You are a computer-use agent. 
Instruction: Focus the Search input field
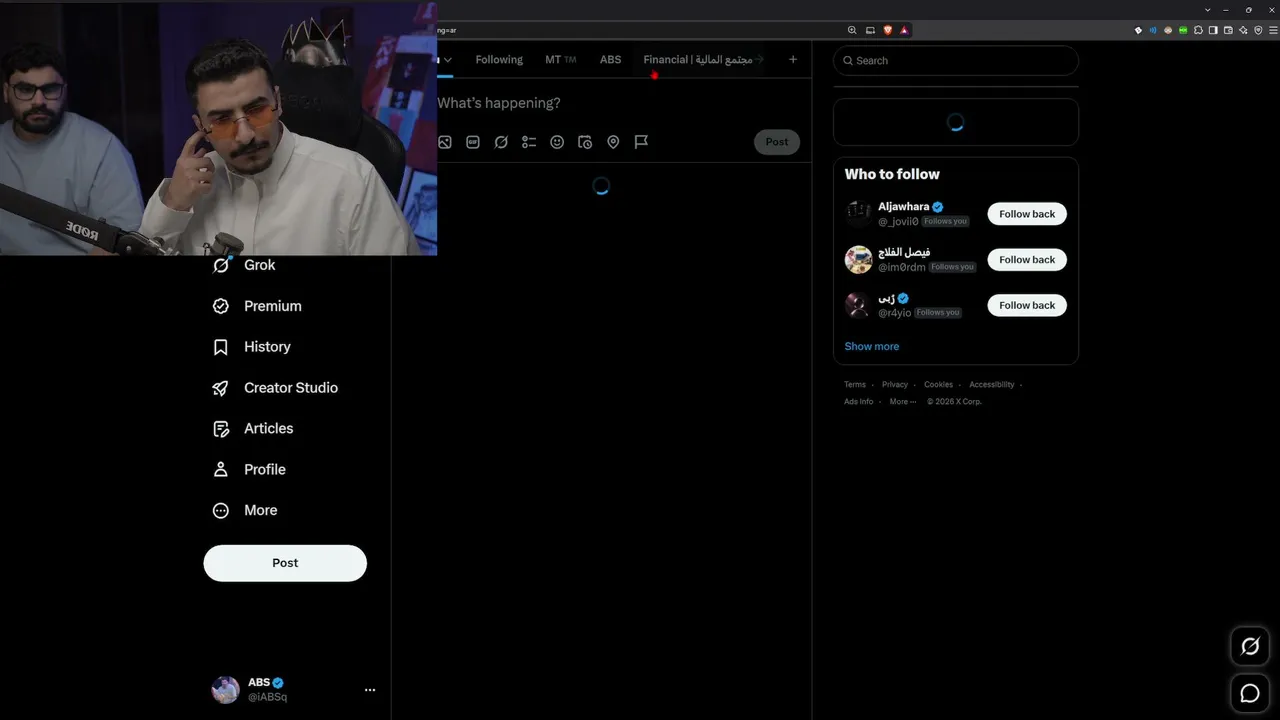(956, 61)
